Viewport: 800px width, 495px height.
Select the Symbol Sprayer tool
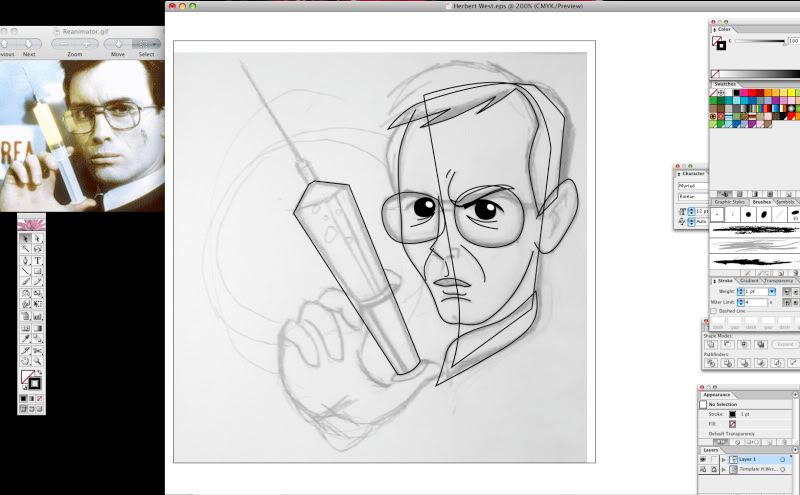click(x=25, y=316)
